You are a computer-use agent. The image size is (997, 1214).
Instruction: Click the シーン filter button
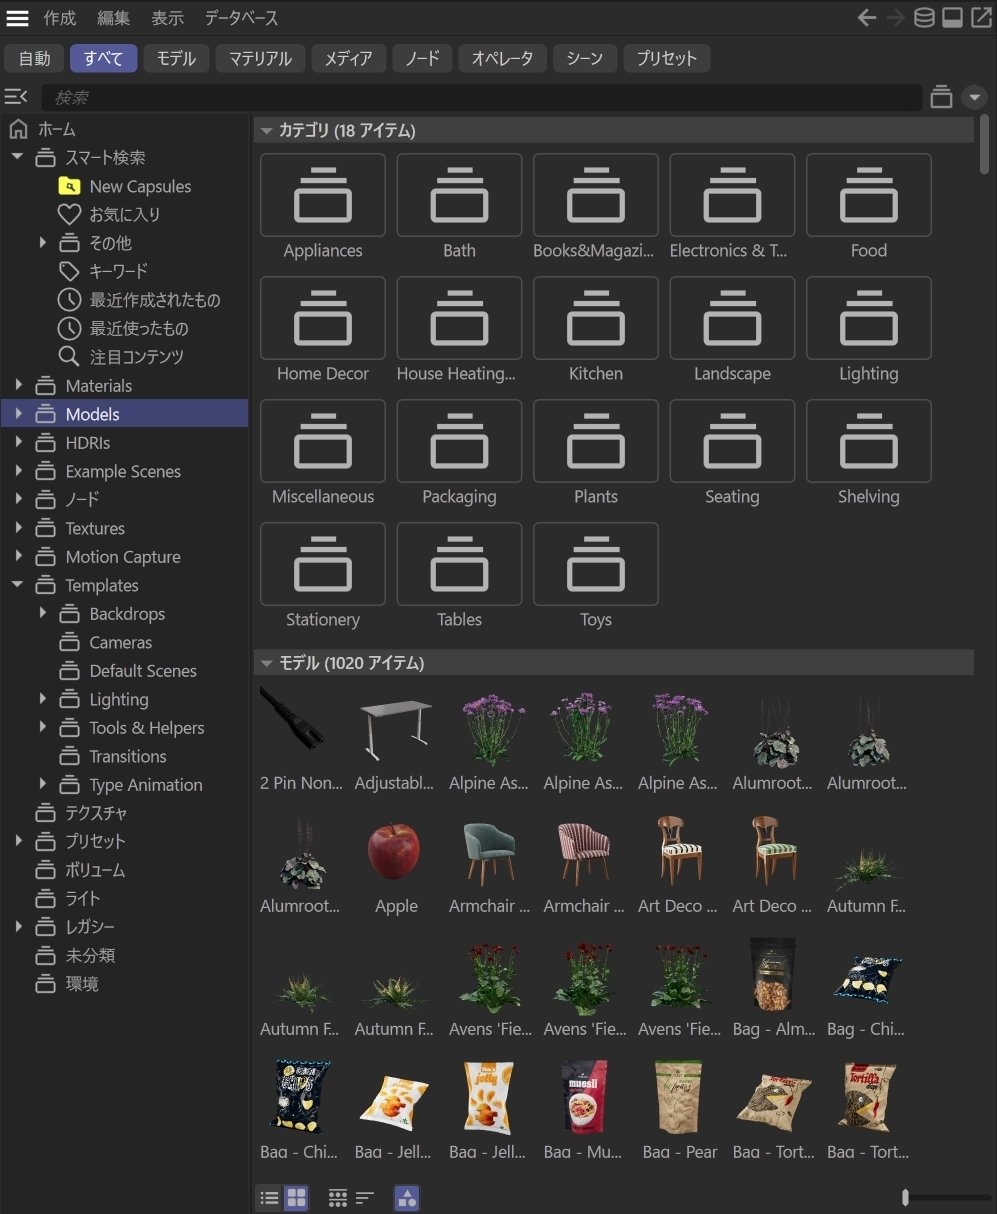pos(585,58)
